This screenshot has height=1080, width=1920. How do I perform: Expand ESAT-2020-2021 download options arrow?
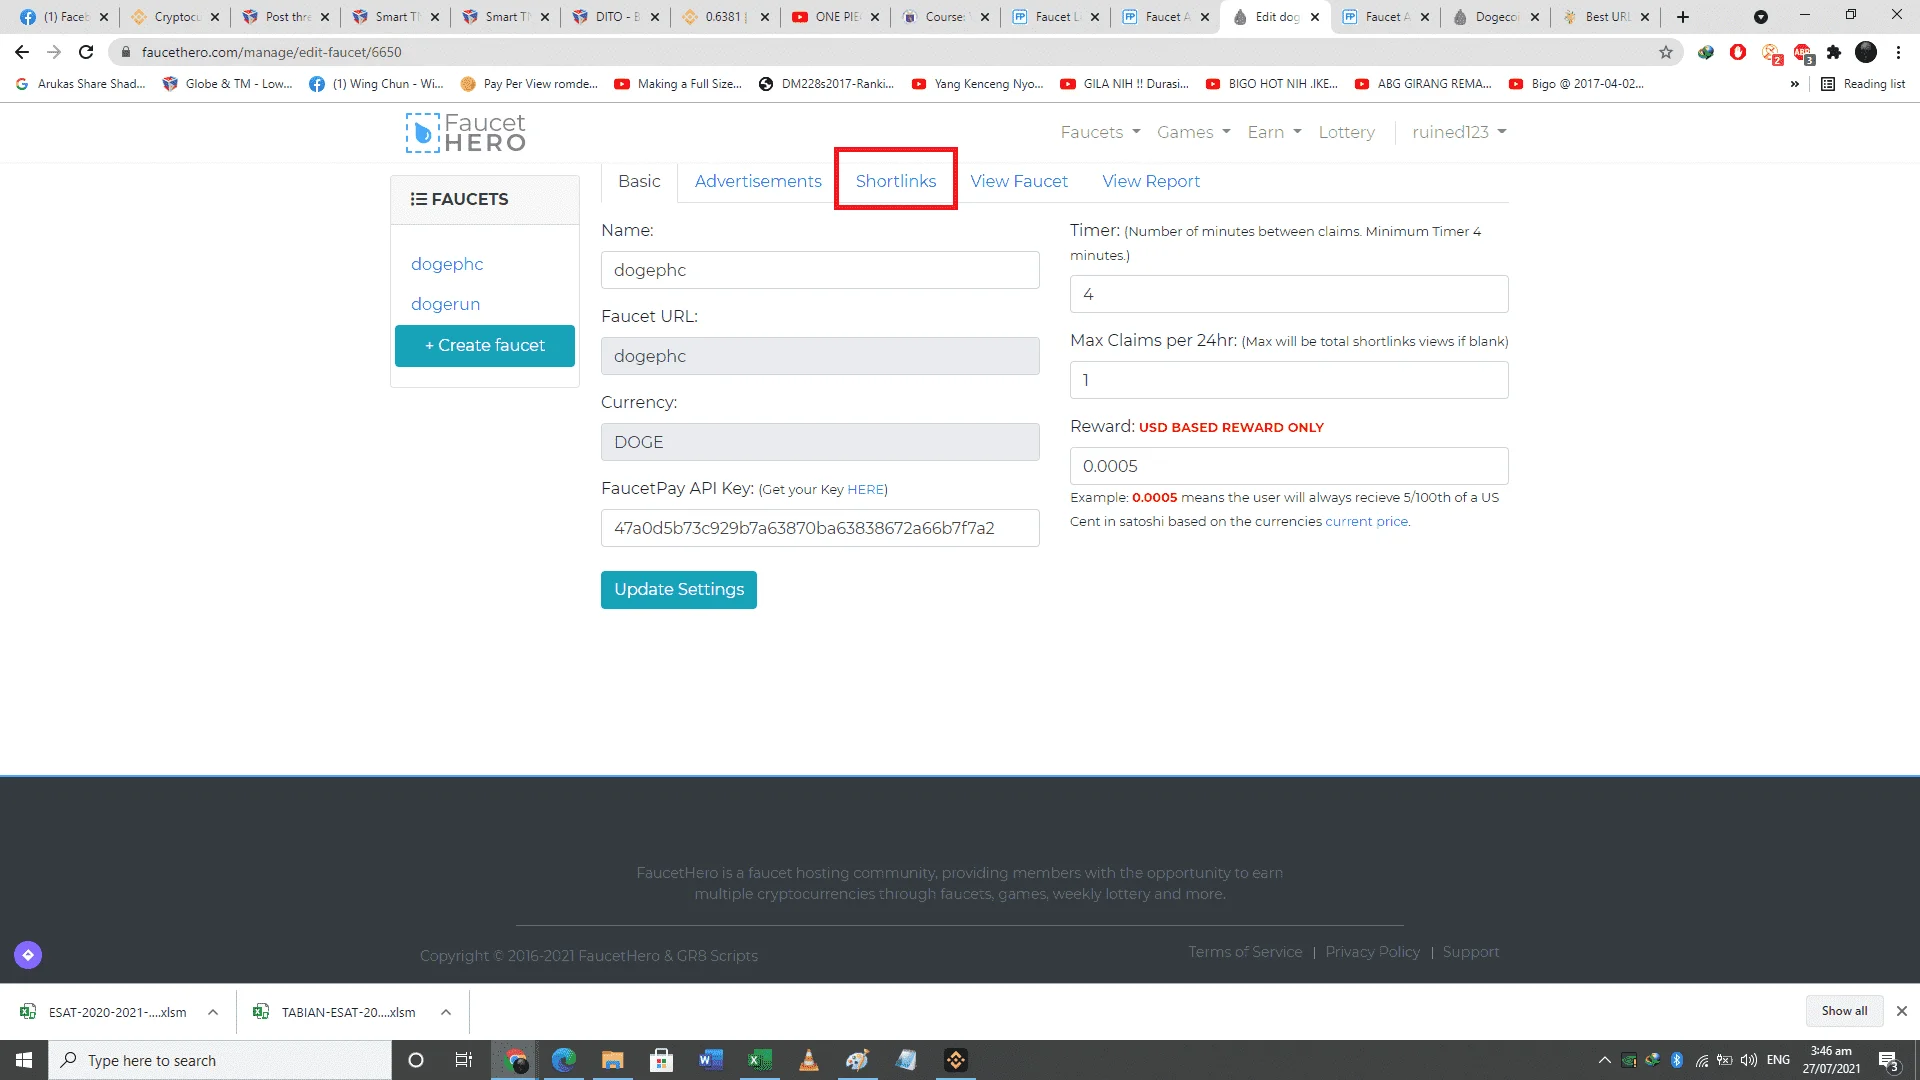(x=213, y=1012)
